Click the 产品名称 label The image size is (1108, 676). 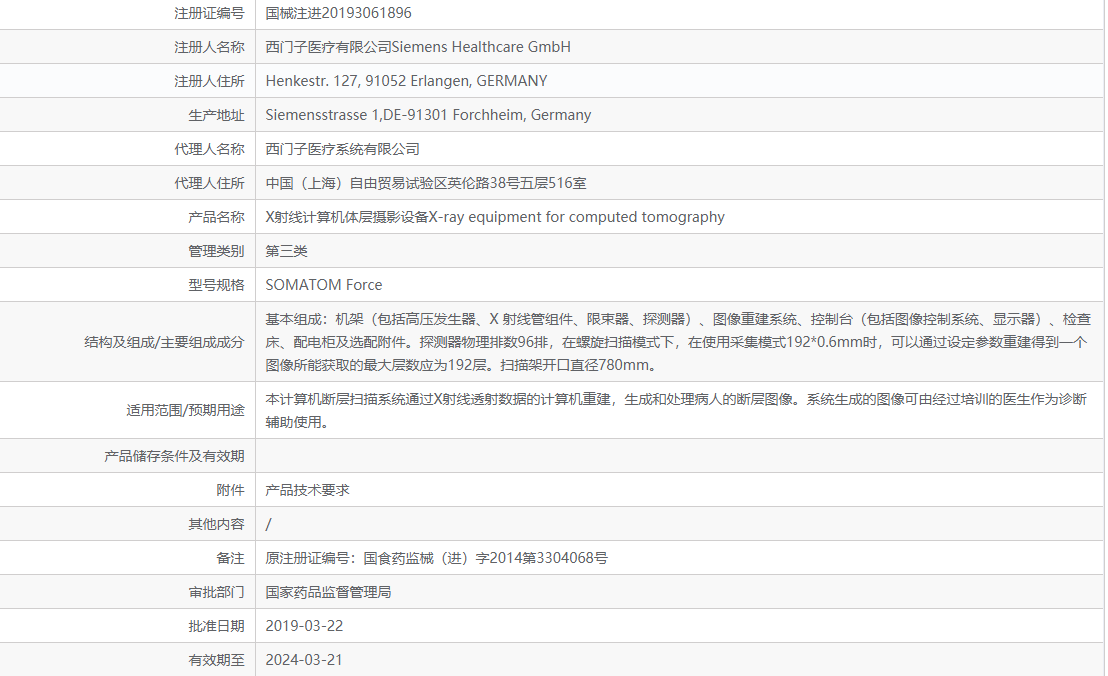coord(216,217)
